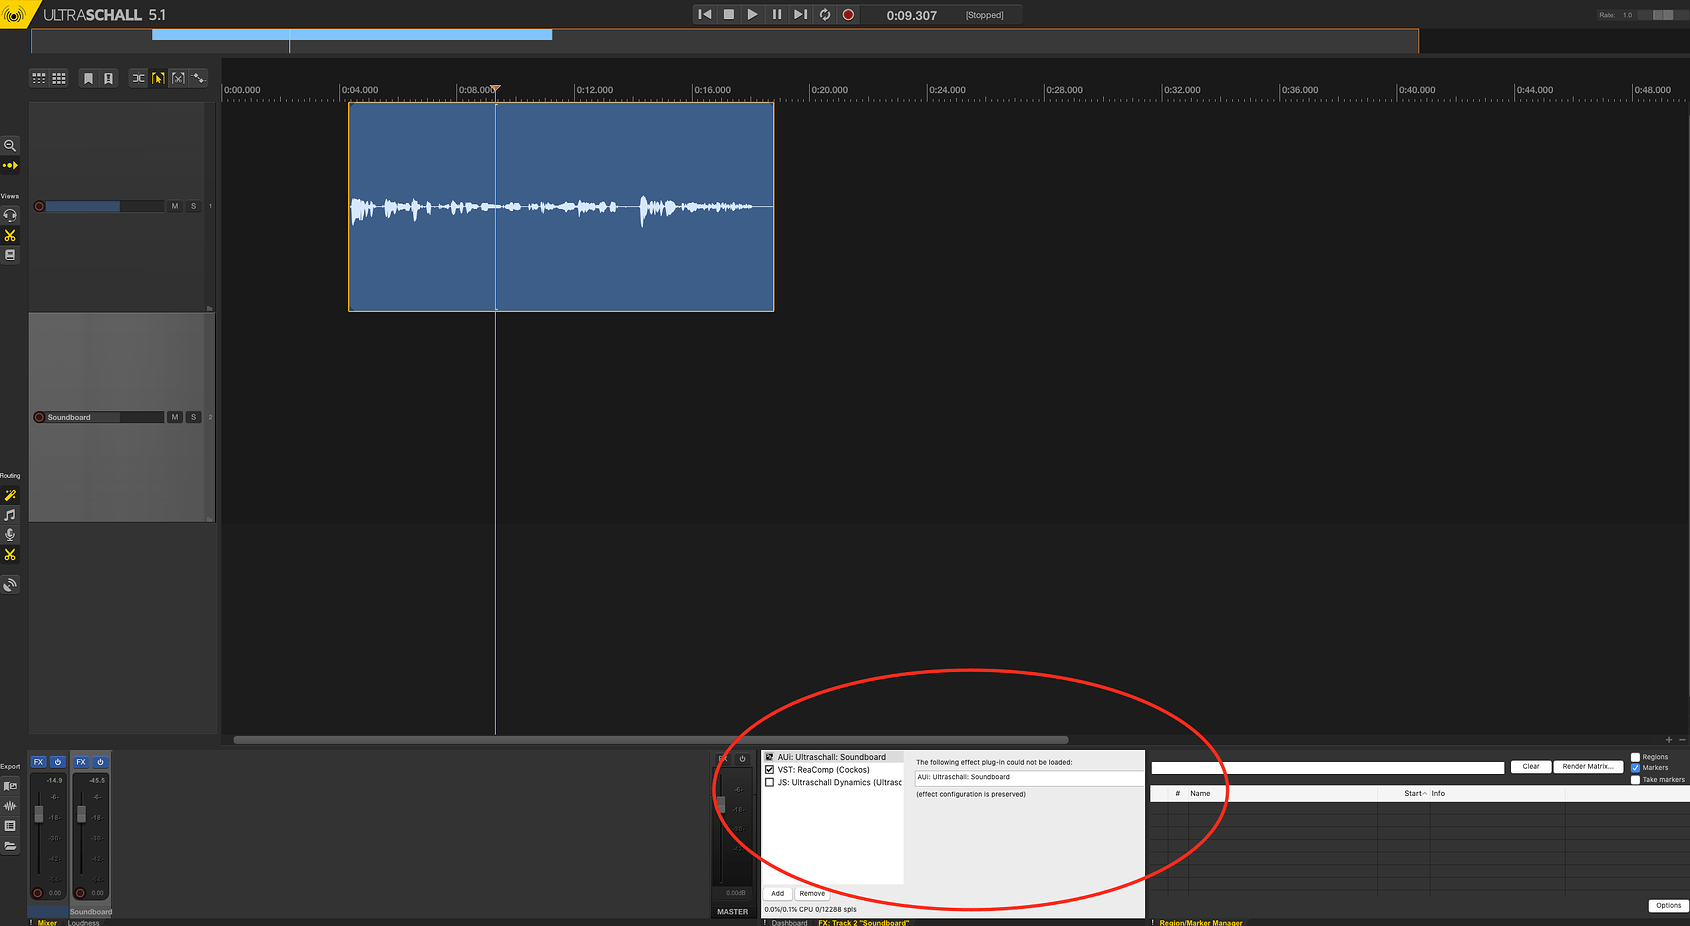1690x926 pixels.
Task: Click the Master volume fader
Action: pos(721,804)
